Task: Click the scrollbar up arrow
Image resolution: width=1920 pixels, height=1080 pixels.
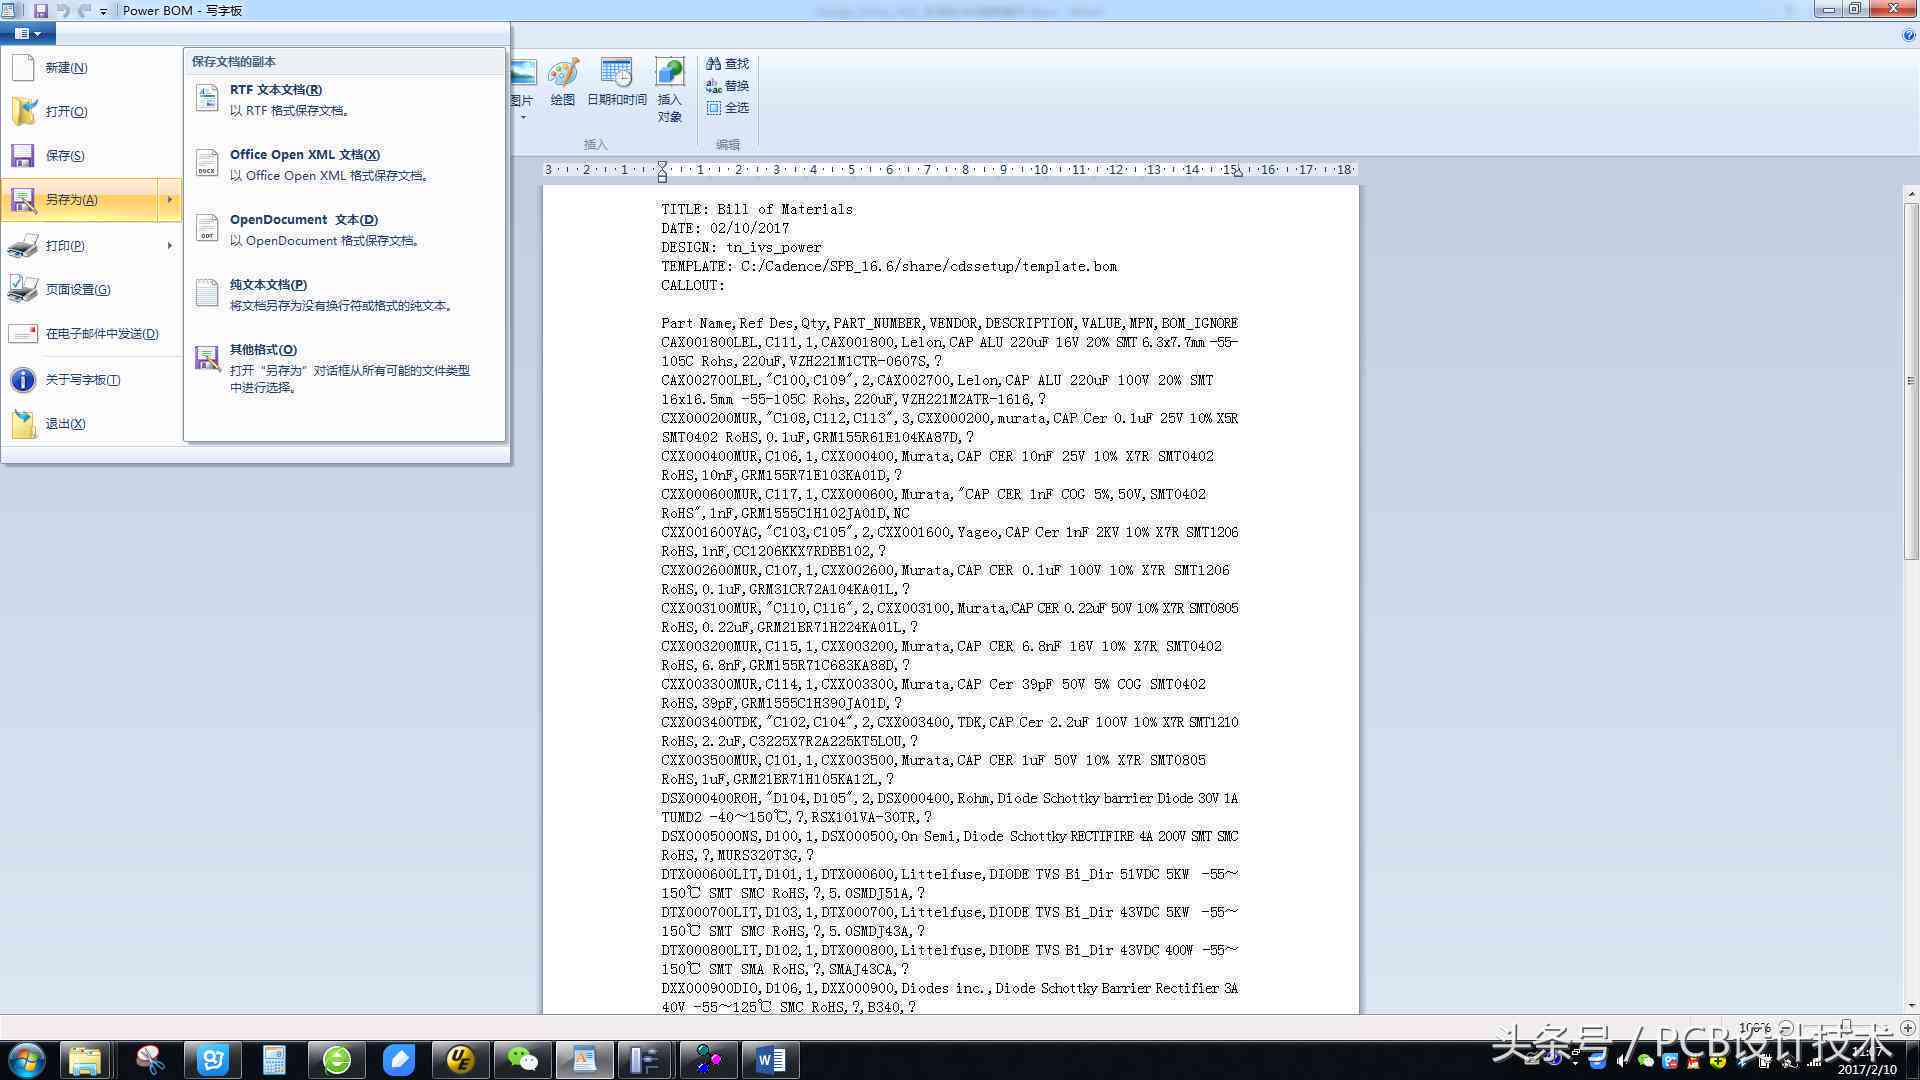Action: coord(1910,194)
